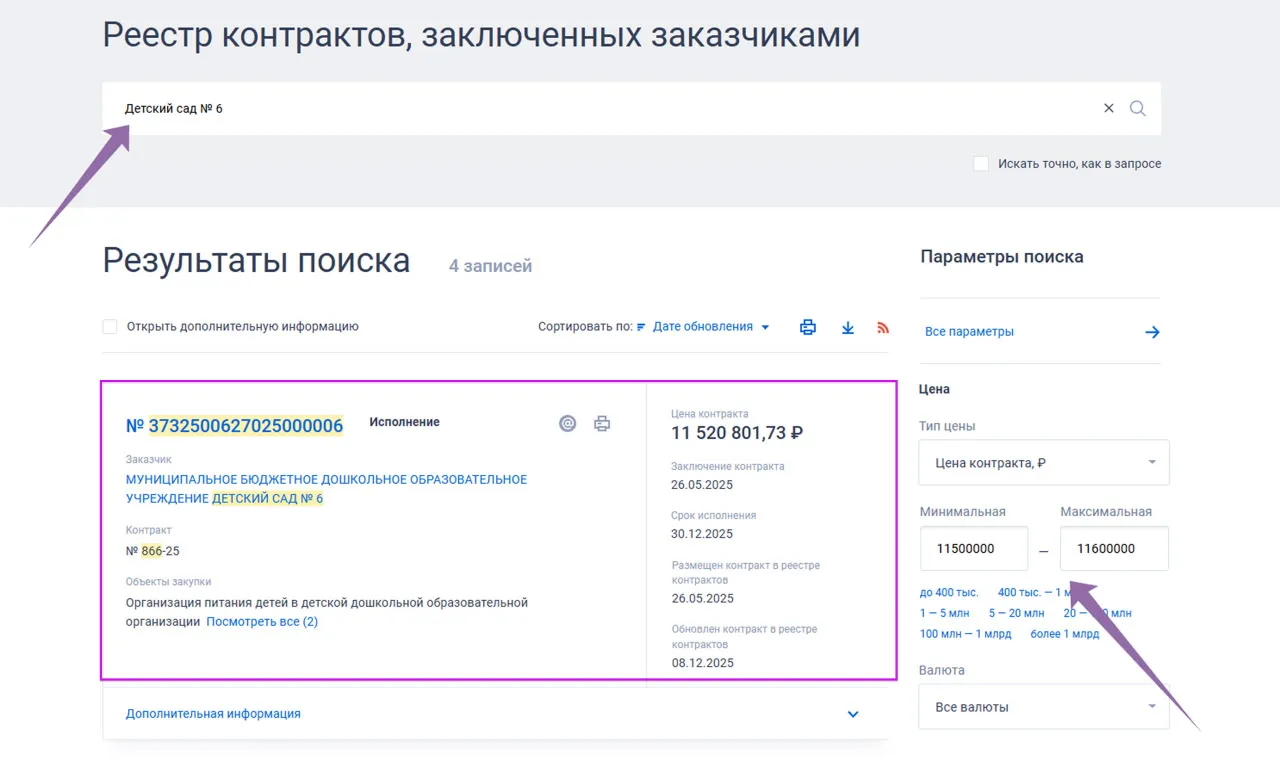The width and height of the screenshot is (1280, 760).
Task: Open contract number 3732500627025000006
Action: point(245,426)
